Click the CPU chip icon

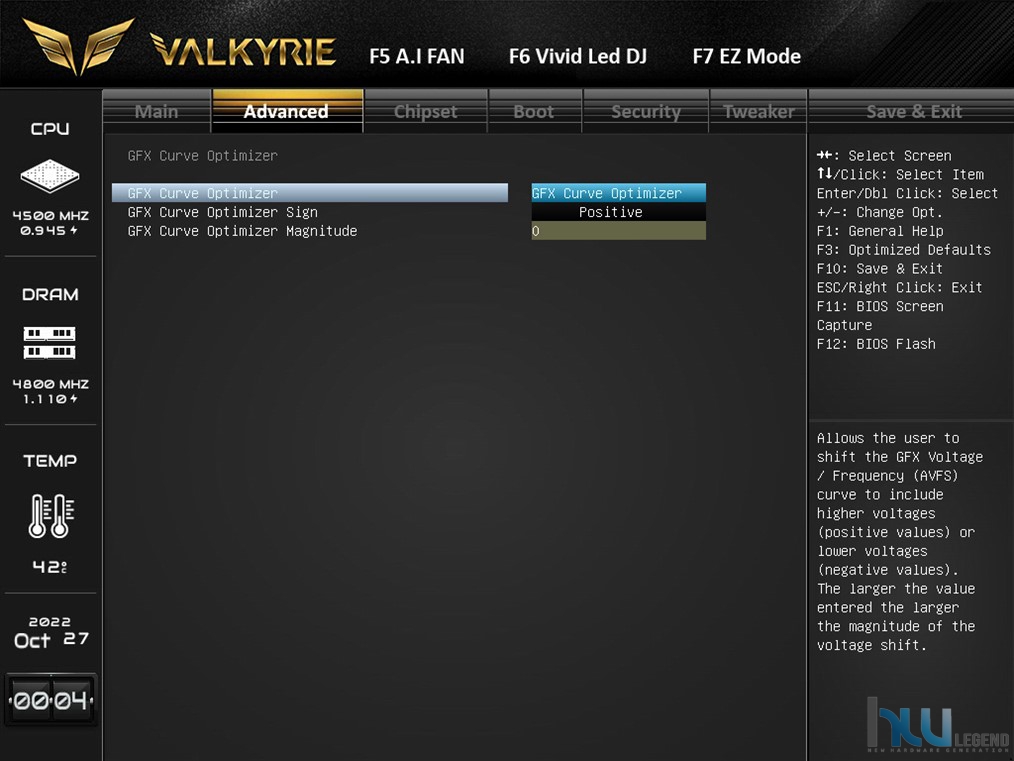pyautogui.click(x=50, y=175)
